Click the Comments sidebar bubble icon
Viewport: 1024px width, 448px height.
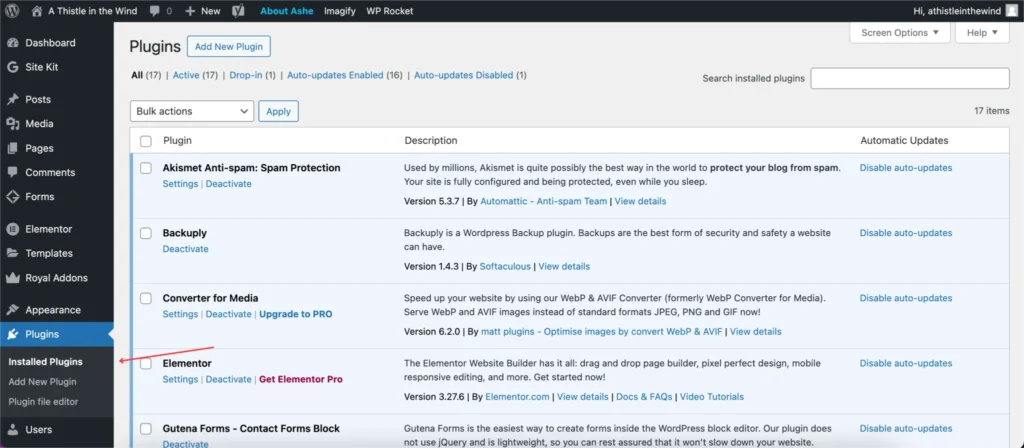12,172
